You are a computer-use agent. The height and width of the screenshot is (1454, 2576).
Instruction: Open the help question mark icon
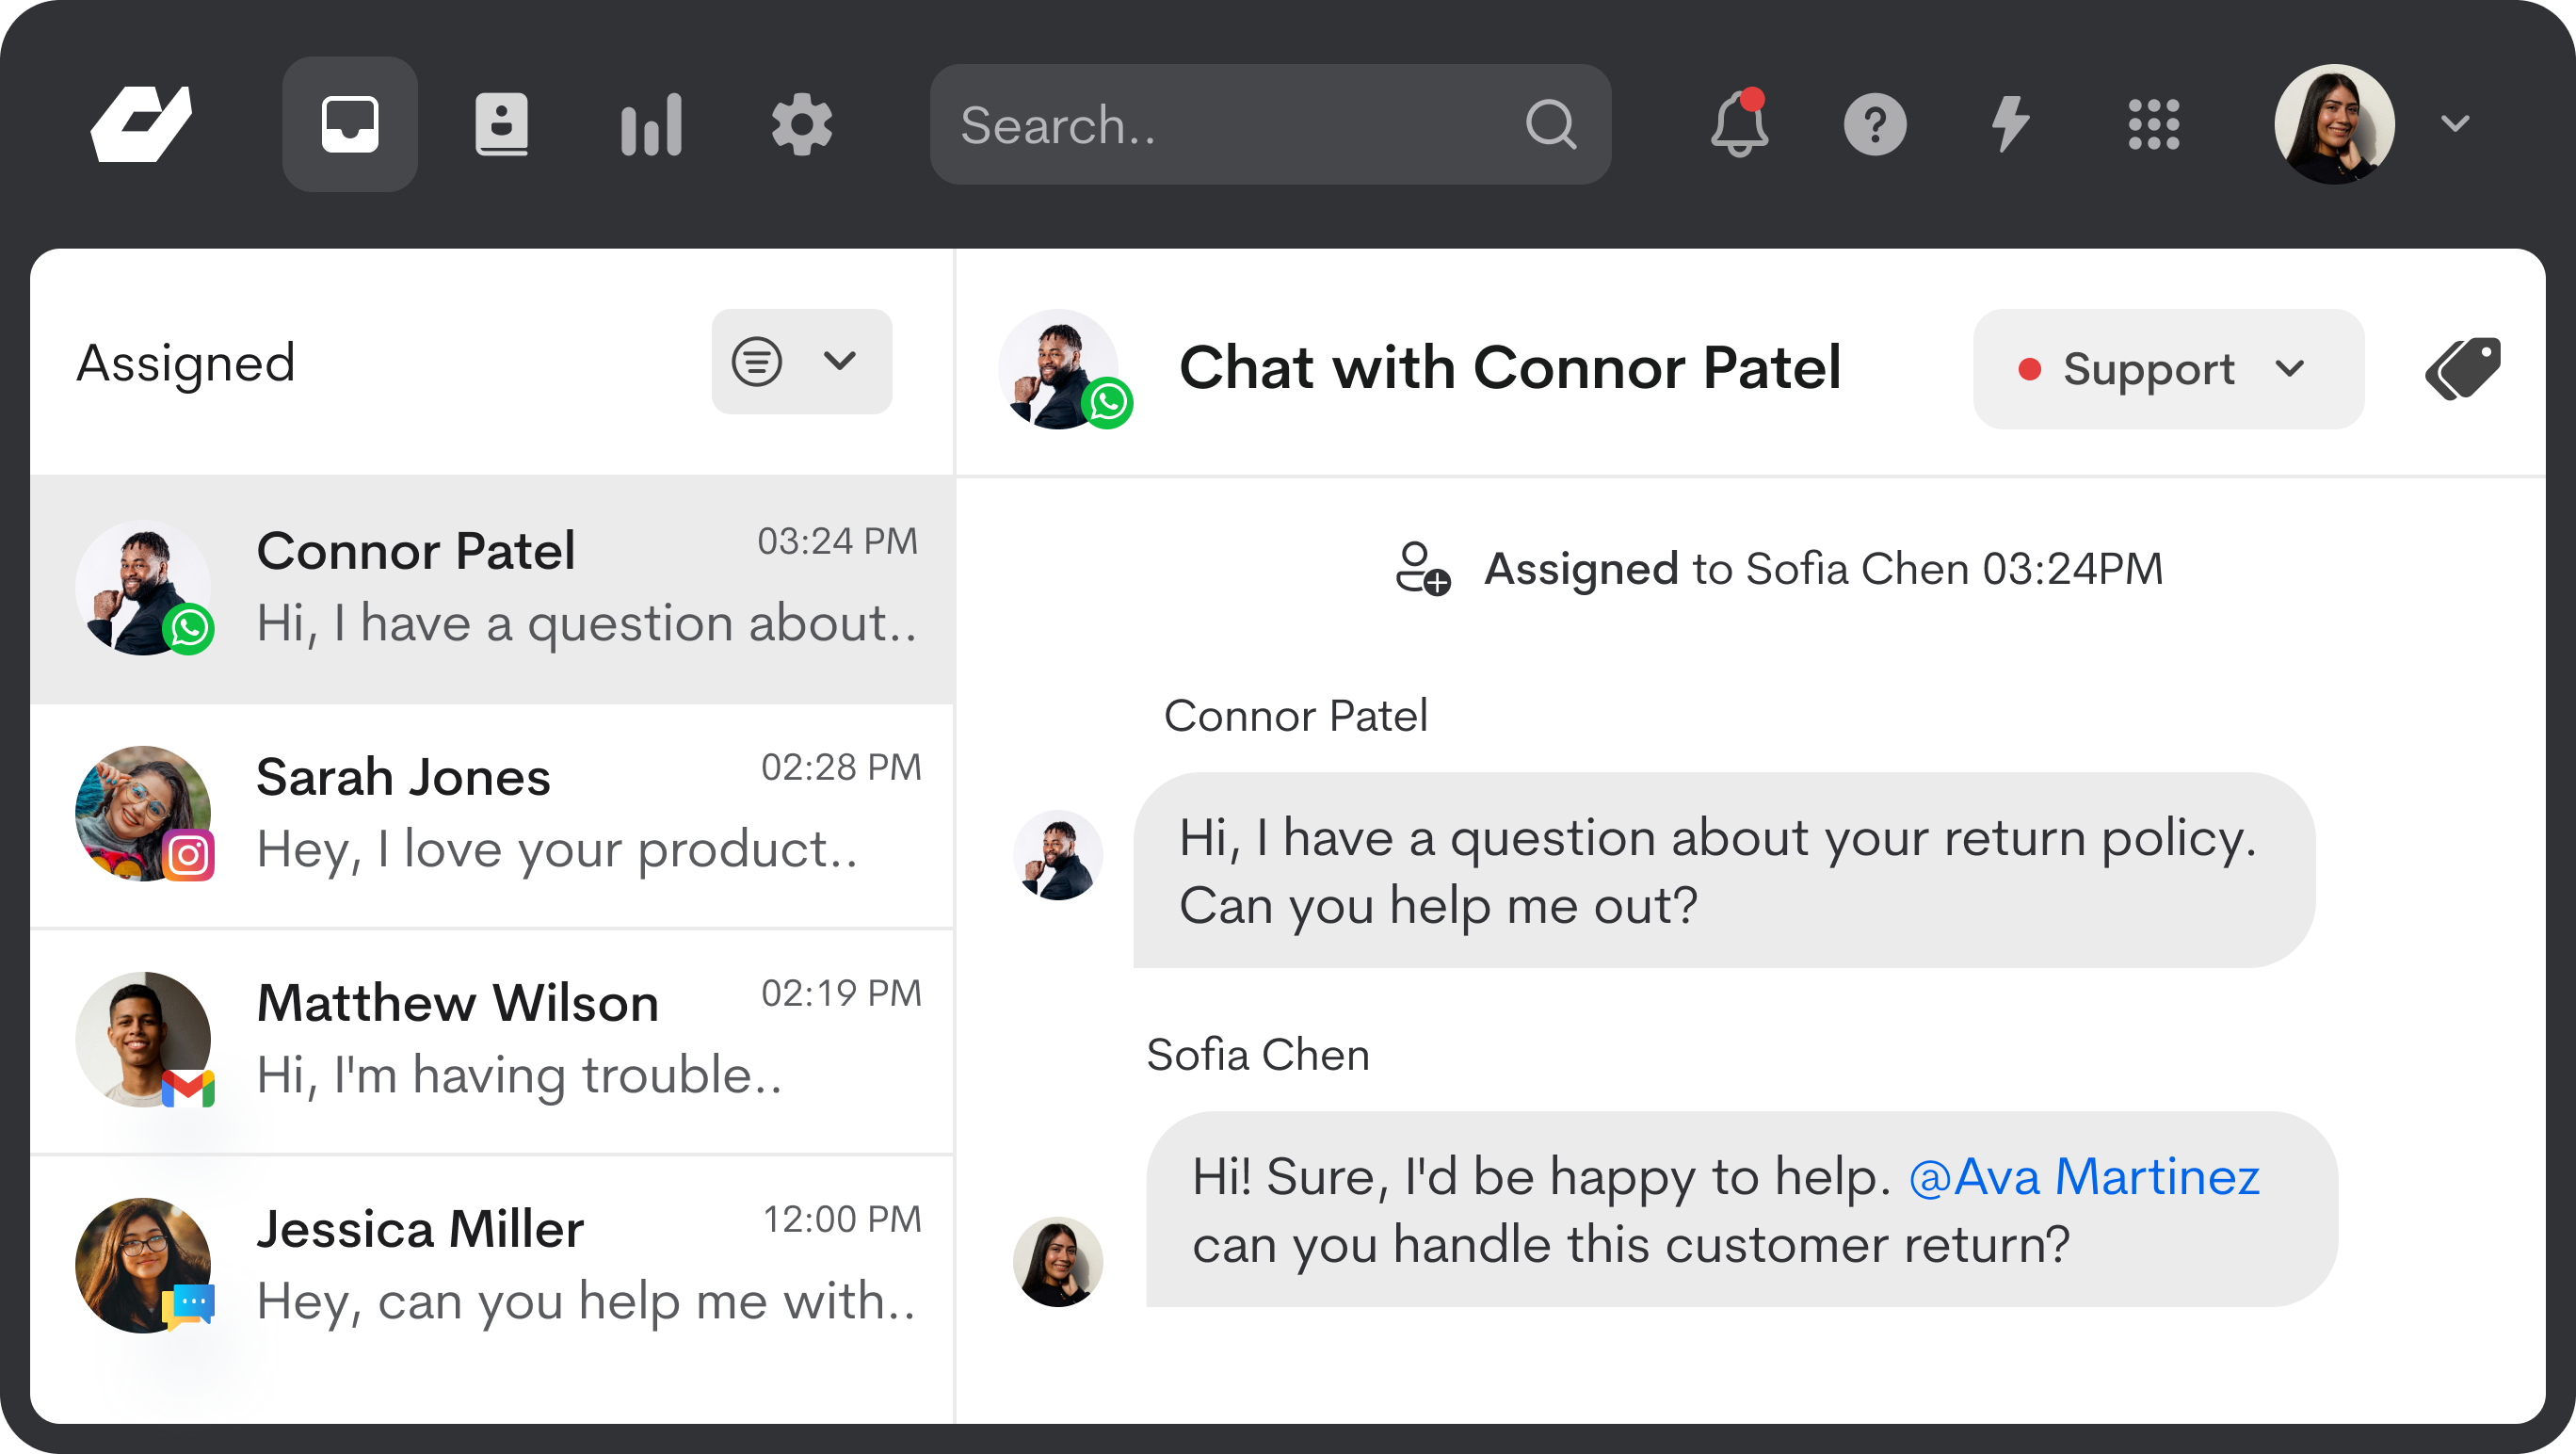point(1875,124)
